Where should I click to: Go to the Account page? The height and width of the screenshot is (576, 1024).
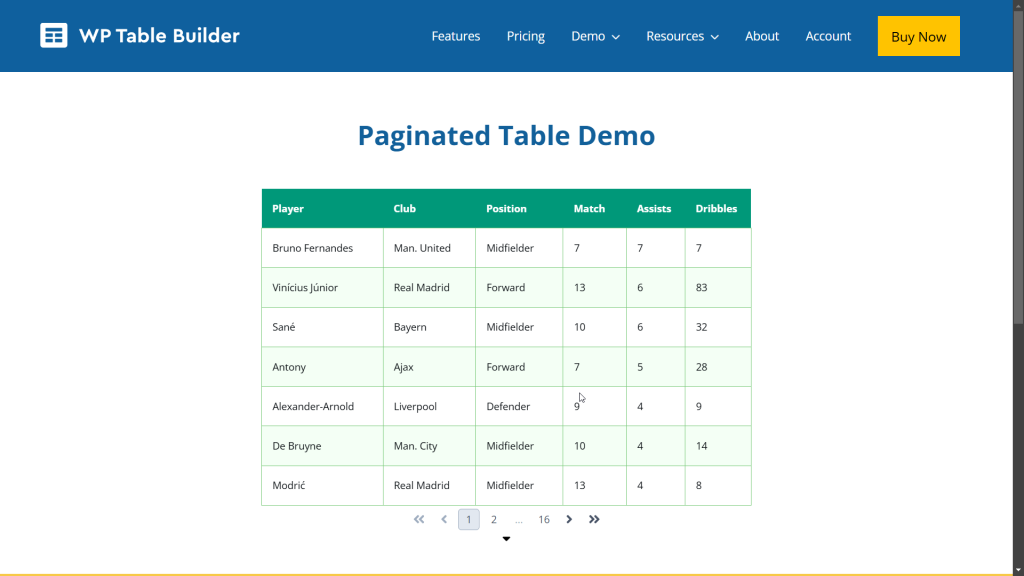coord(828,36)
